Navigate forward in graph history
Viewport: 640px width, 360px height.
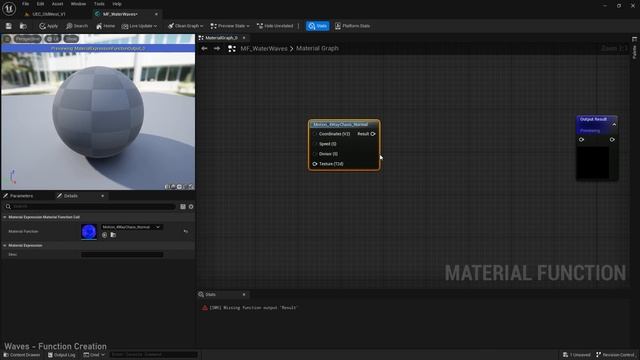(217, 49)
